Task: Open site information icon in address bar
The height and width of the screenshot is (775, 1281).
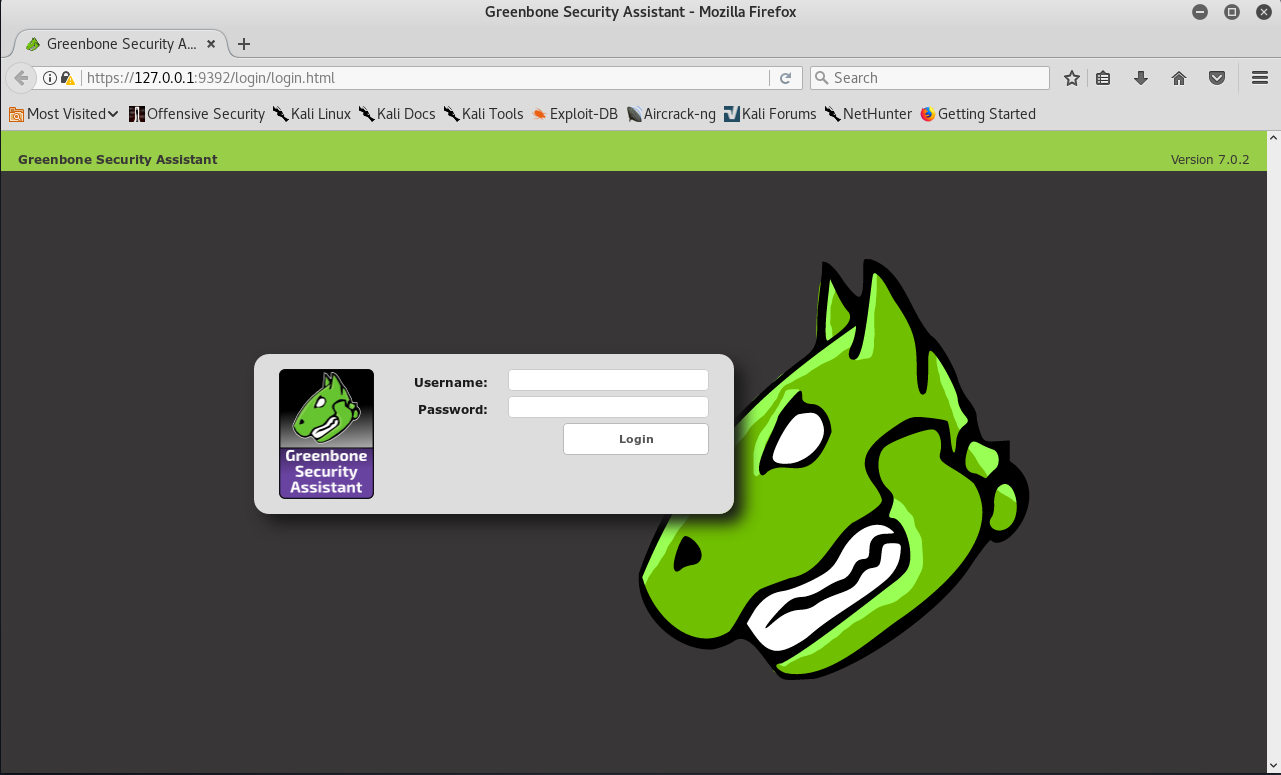Action: (x=49, y=78)
